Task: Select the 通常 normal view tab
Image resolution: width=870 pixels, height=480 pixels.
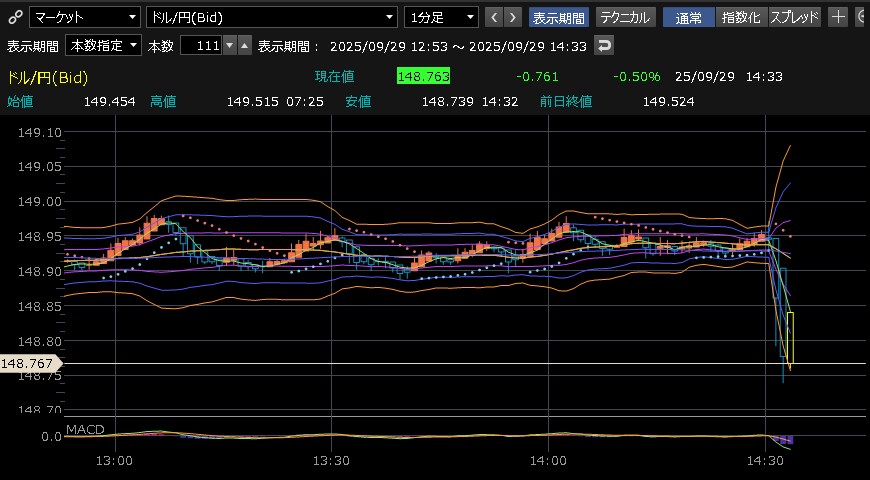Action: coord(688,17)
